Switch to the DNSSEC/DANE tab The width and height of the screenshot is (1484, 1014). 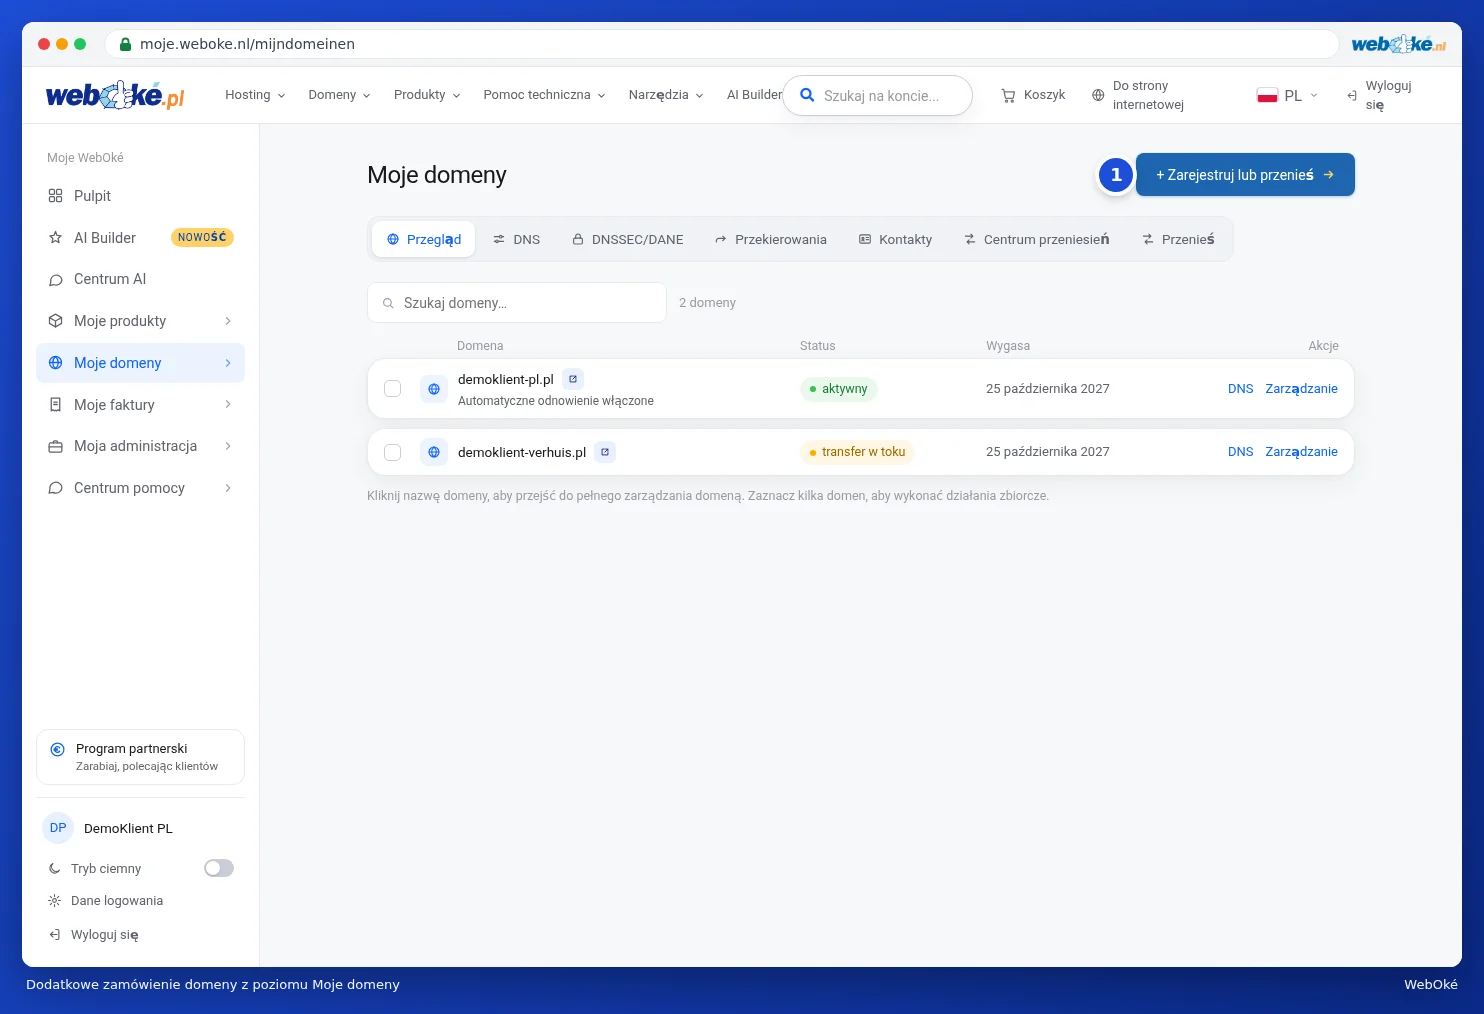click(x=628, y=240)
